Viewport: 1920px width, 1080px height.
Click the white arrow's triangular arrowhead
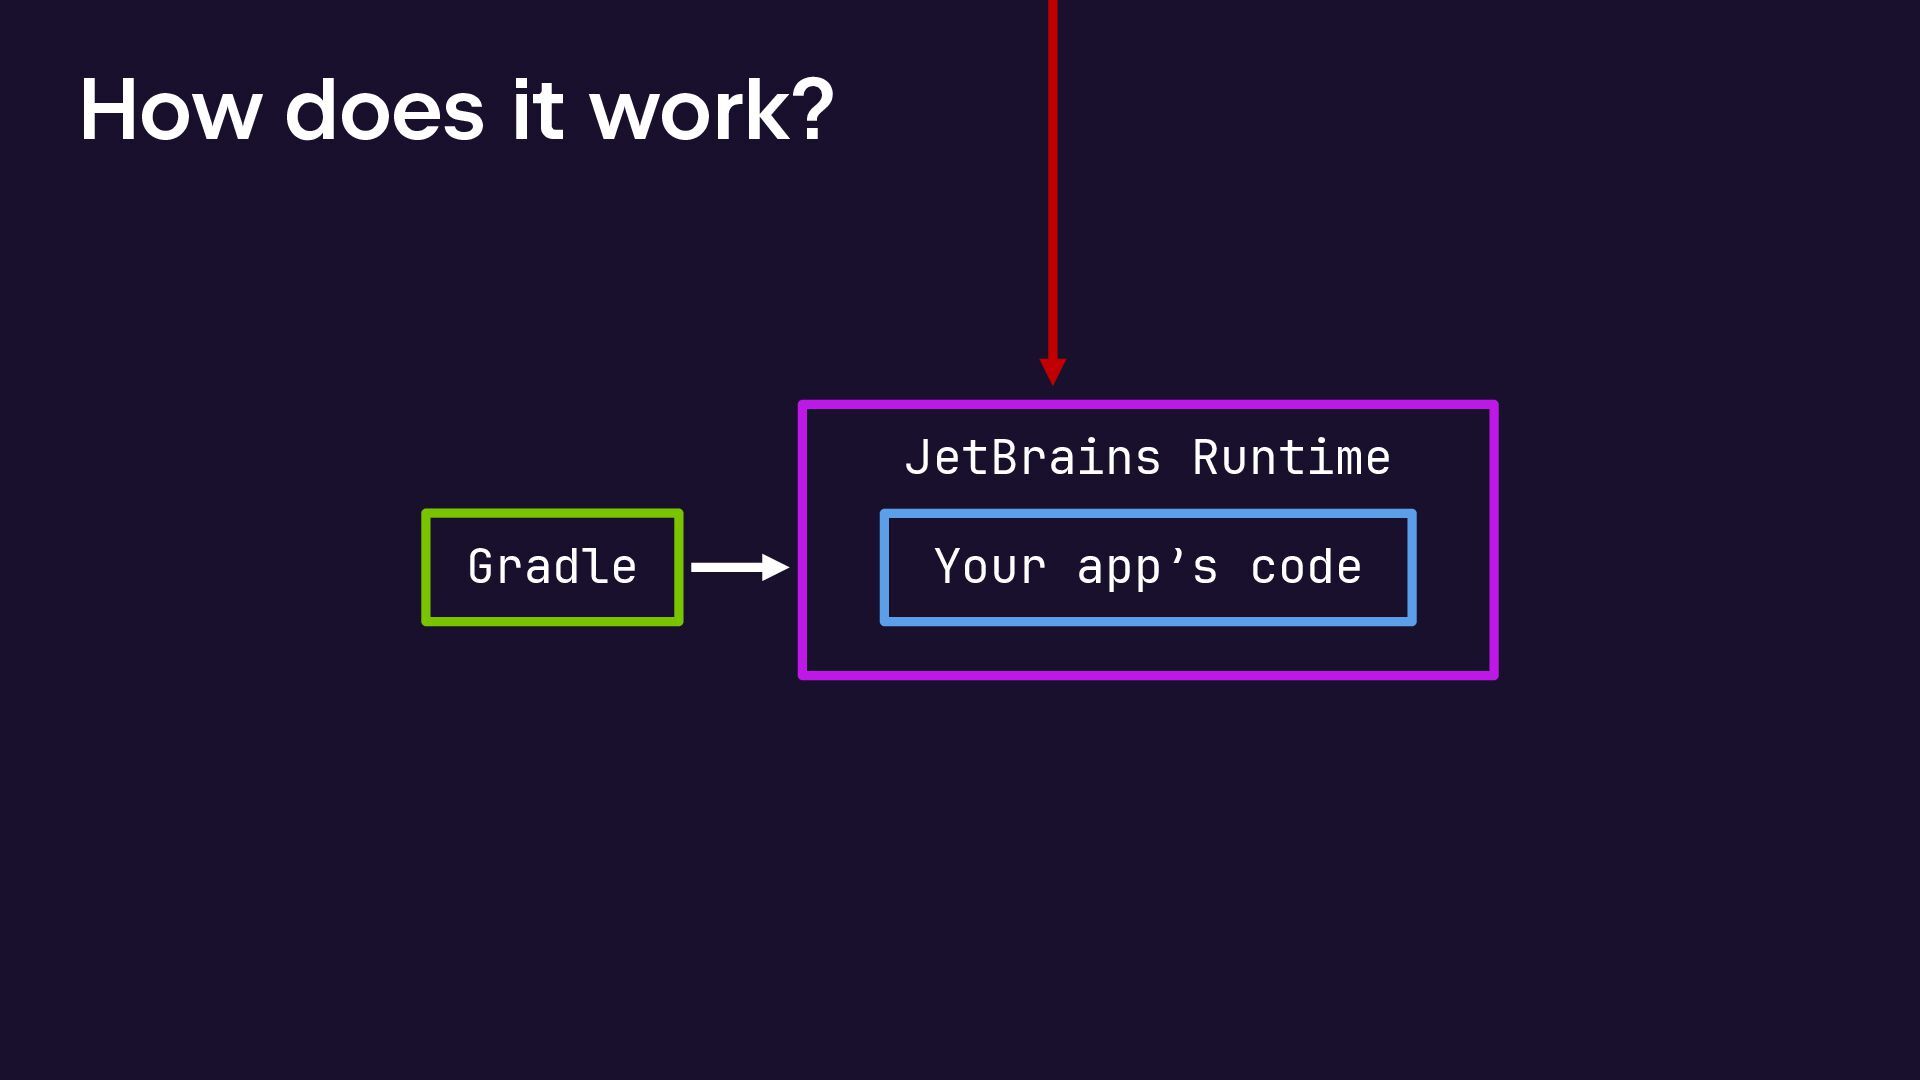pyautogui.click(x=774, y=567)
